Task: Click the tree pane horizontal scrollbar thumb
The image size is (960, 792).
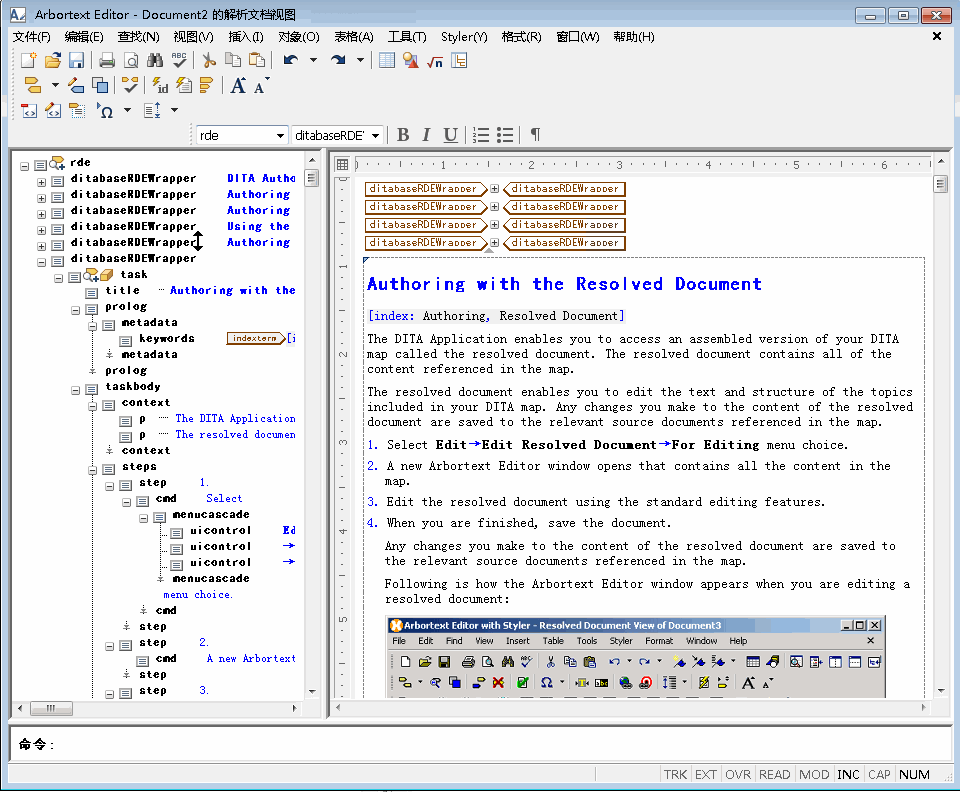Action: pos(51,708)
